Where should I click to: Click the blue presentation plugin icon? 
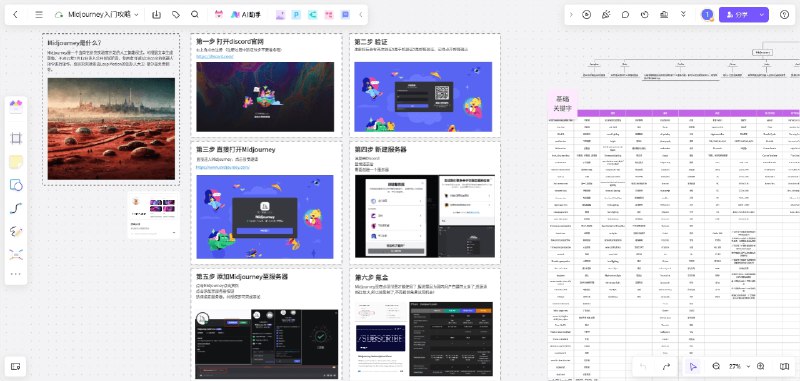tap(345, 15)
